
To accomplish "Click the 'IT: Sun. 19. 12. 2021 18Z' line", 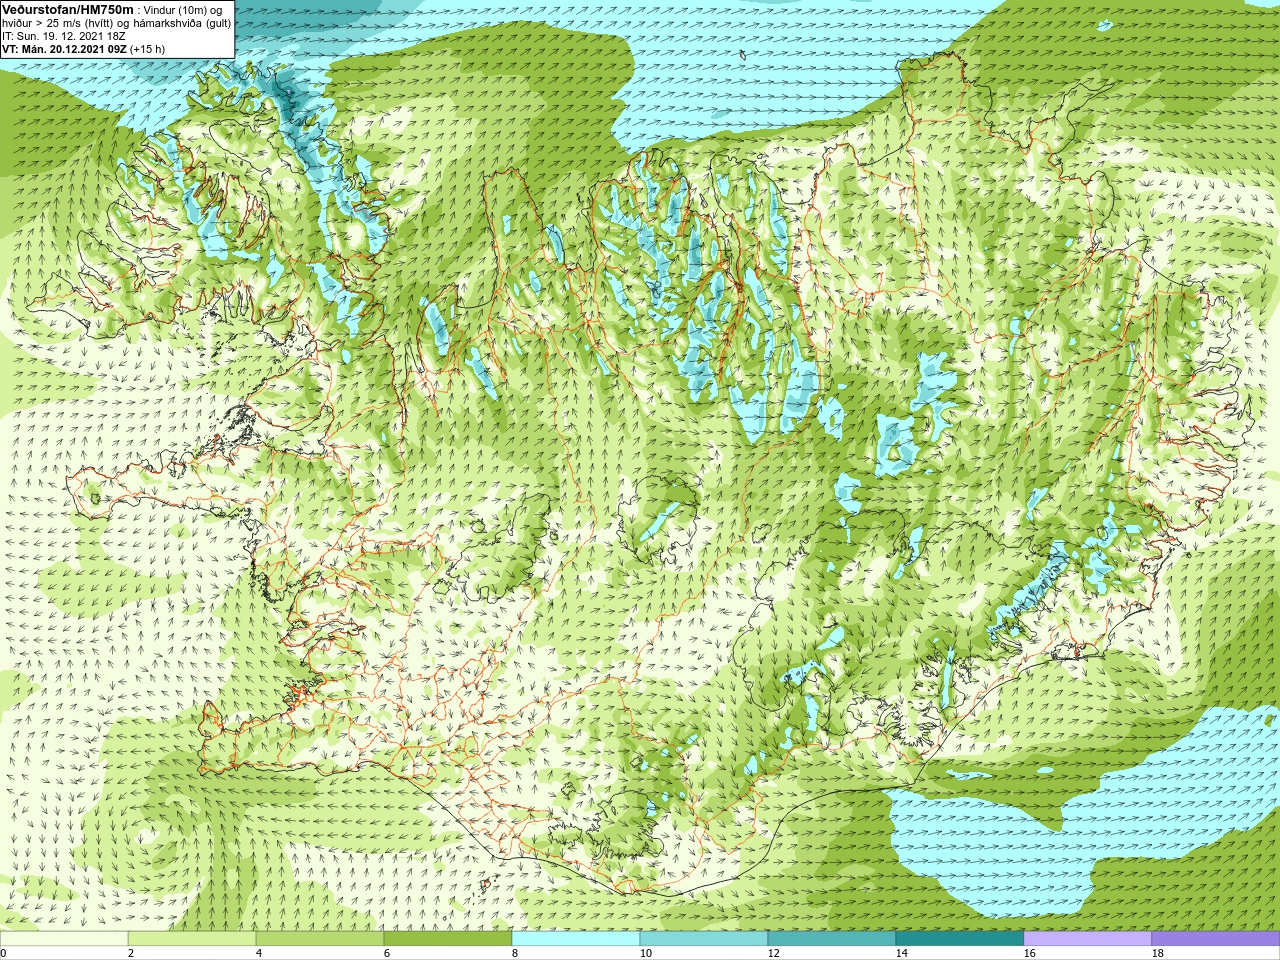I will (64, 36).
